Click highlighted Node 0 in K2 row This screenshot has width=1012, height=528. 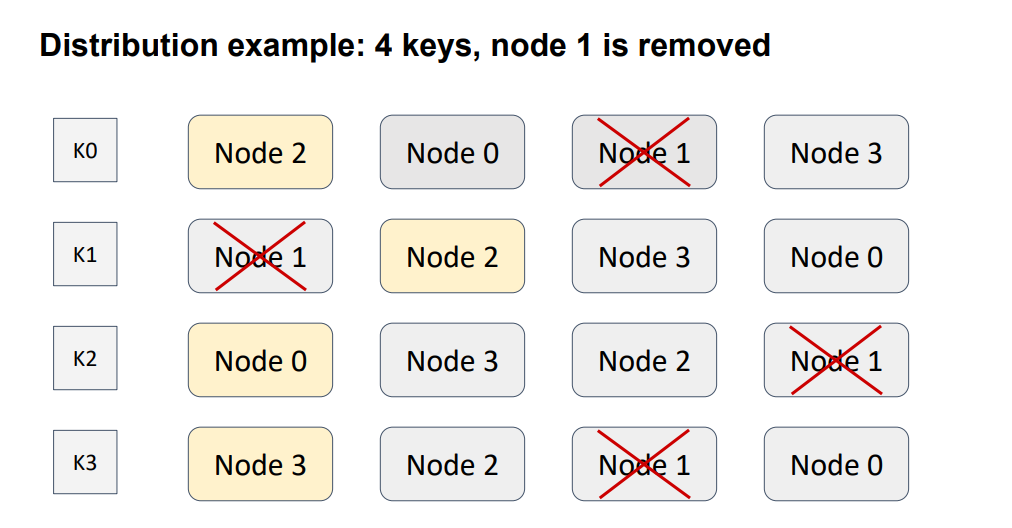(x=260, y=360)
